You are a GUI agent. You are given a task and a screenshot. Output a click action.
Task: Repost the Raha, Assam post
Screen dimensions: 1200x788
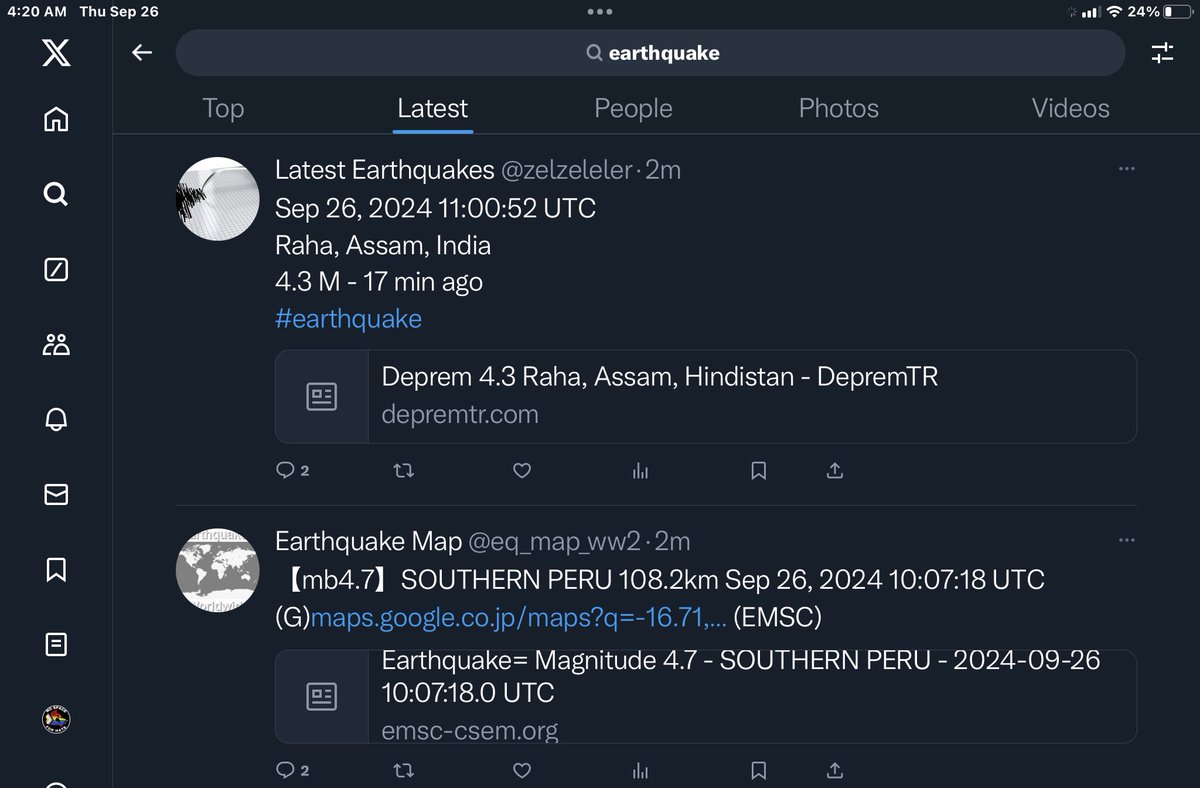[403, 470]
